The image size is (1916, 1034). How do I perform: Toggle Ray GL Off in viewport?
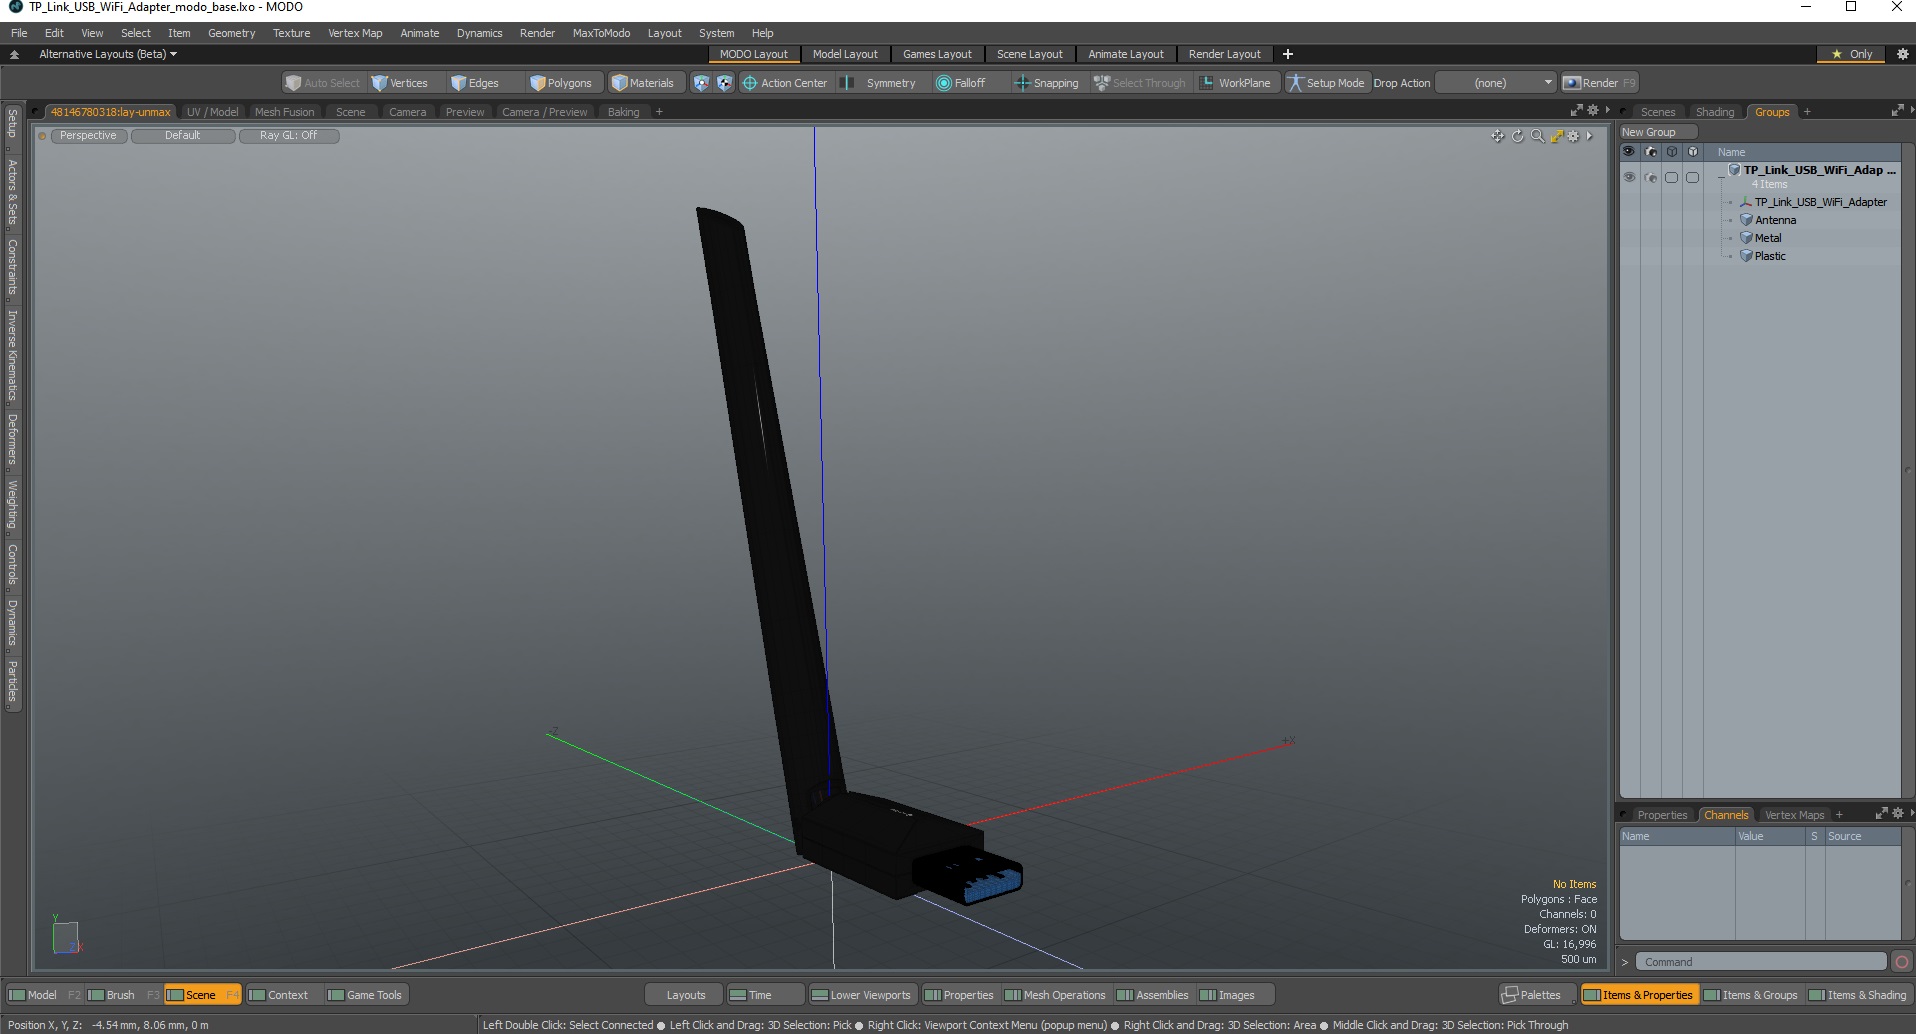[289, 136]
